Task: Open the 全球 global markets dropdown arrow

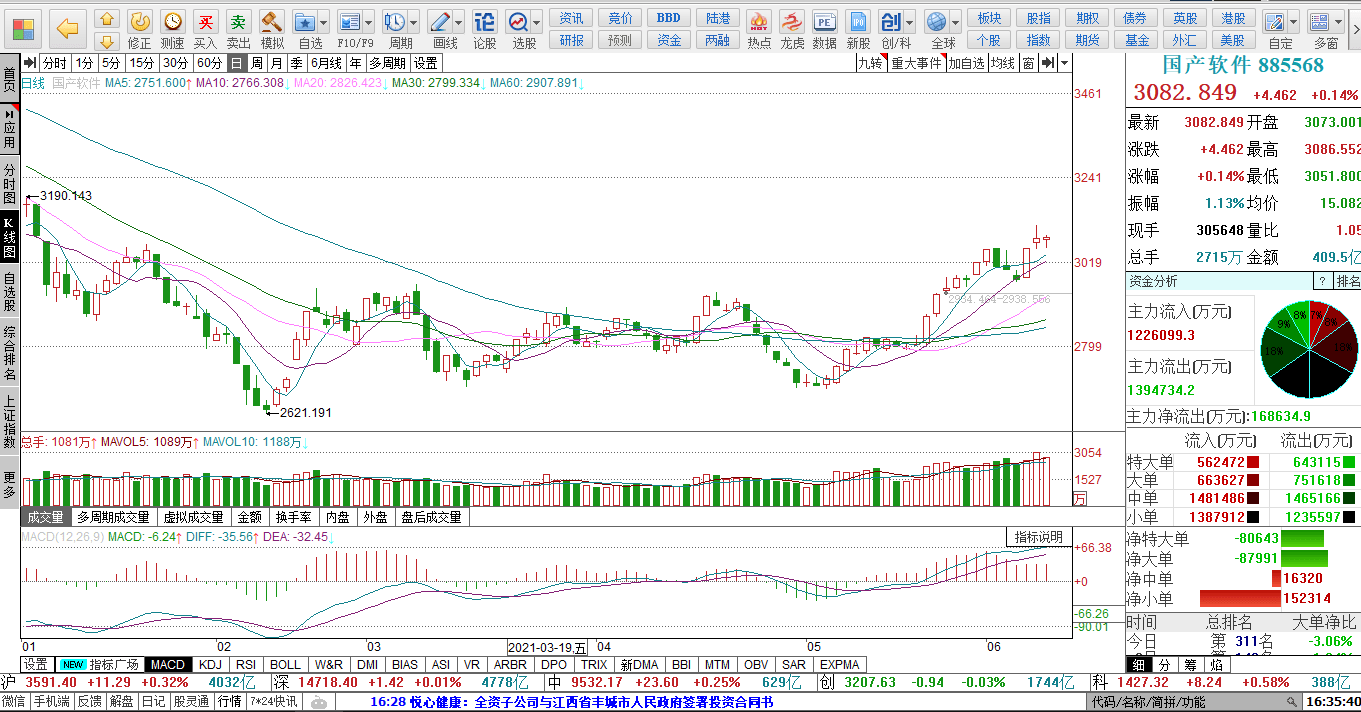Action: (x=956, y=21)
